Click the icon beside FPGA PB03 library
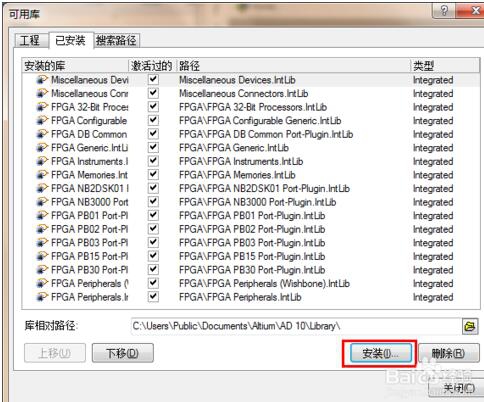Viewport: 484px width, 402px height. tap(42, 243)
